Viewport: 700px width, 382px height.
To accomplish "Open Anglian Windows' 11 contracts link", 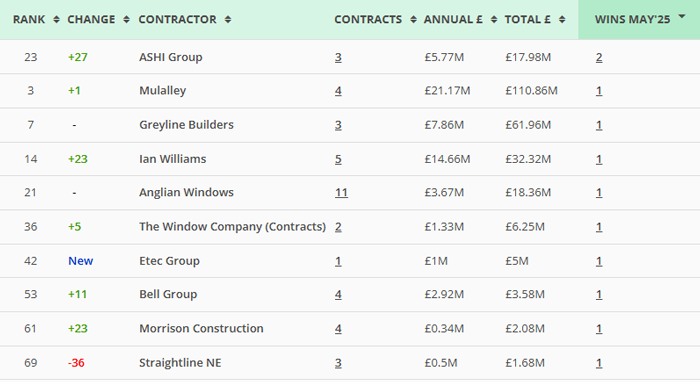I will [341, 193].
